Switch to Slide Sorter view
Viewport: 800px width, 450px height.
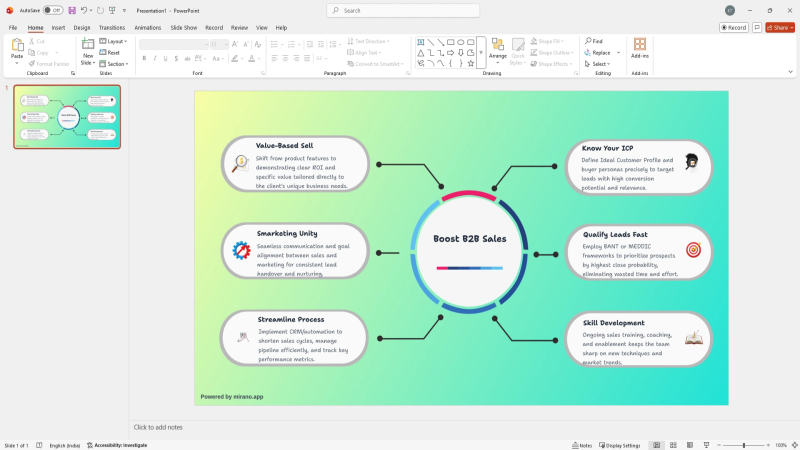click(x=672, y=445)
